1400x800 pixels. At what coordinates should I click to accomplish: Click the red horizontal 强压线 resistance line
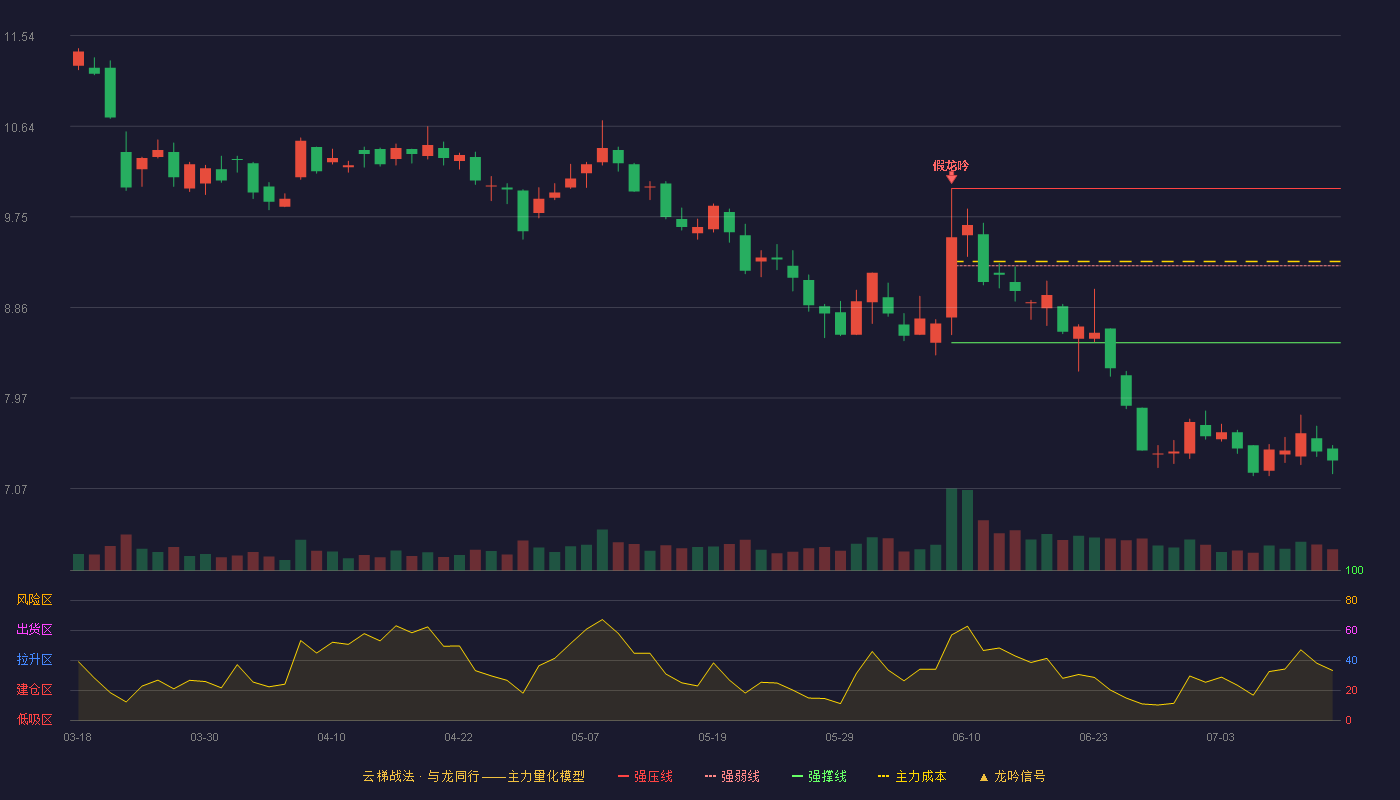[x=1146, y=188]
